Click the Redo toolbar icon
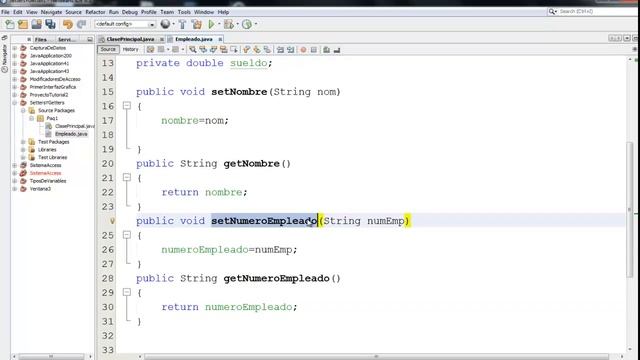The height and width of the screenshot is (360, 640). (81, 24)
